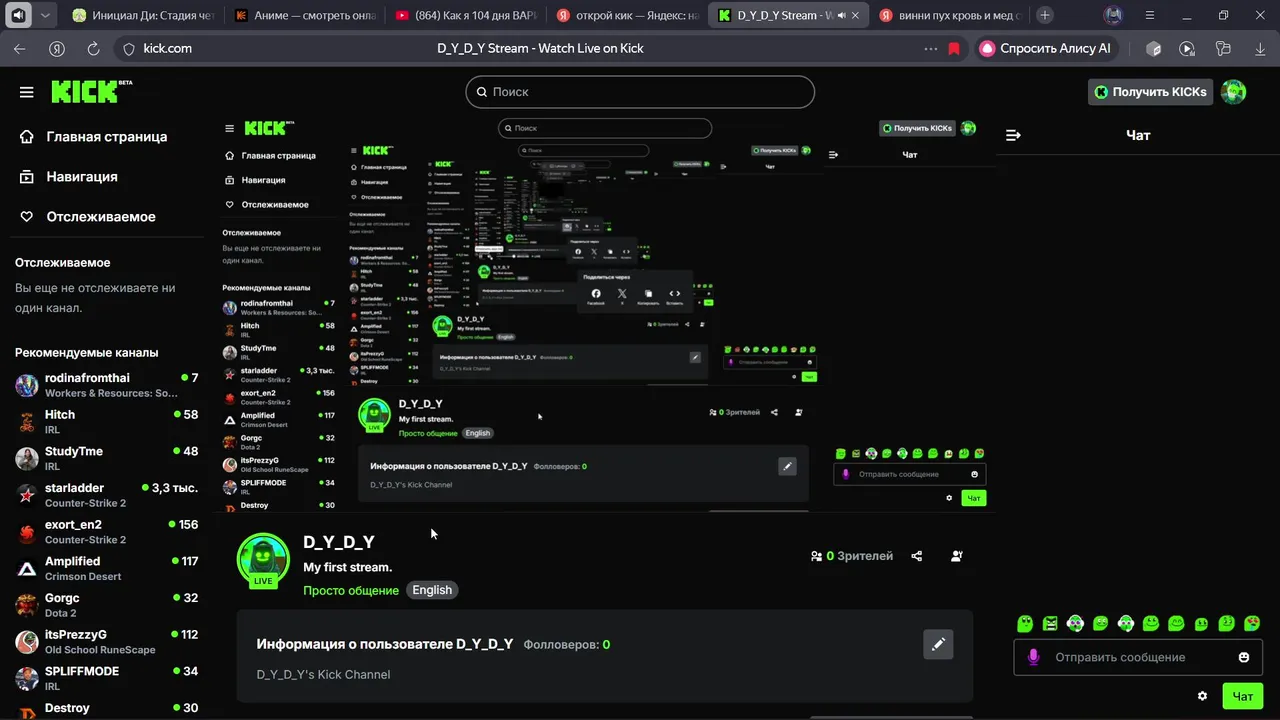Pick the heart-eyes emote

click(x=1252, y=624)
